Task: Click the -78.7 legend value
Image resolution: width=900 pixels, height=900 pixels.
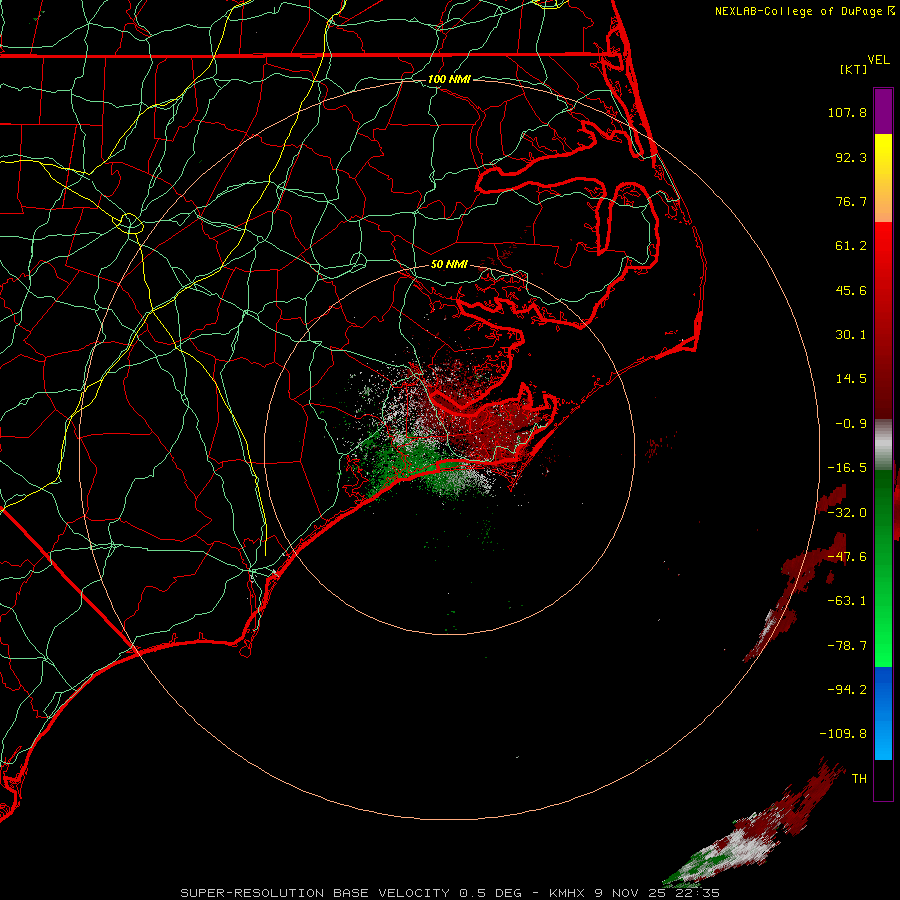Action: coord(847,646)
